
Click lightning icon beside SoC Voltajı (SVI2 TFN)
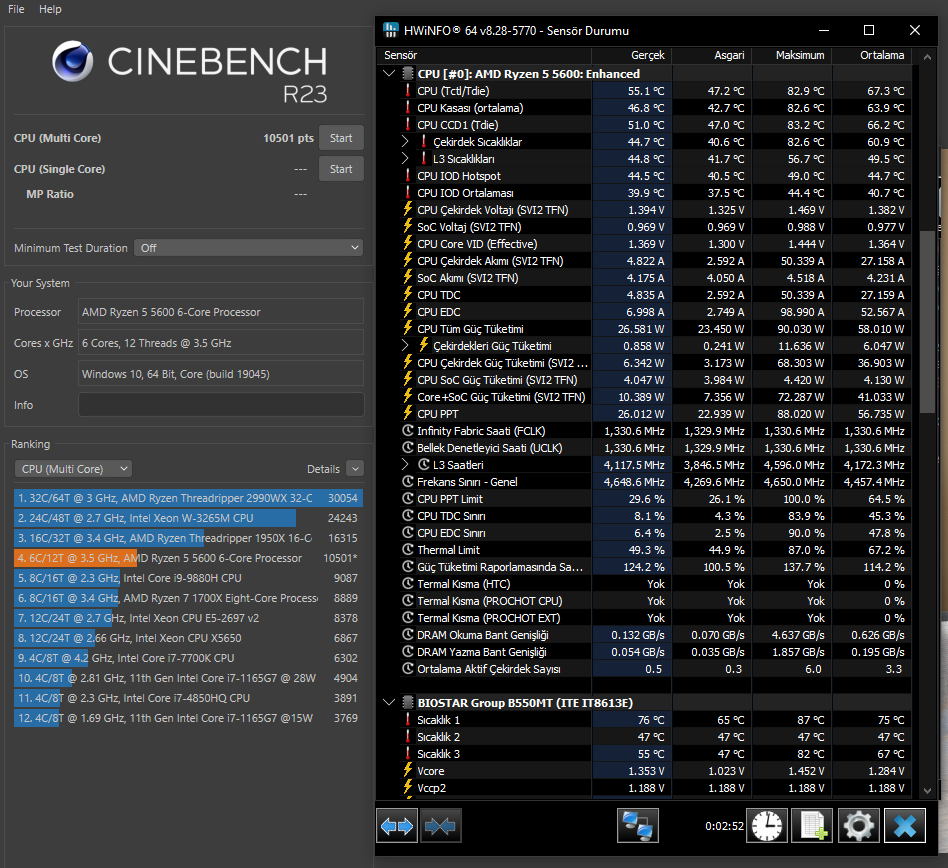click(408, 227)
